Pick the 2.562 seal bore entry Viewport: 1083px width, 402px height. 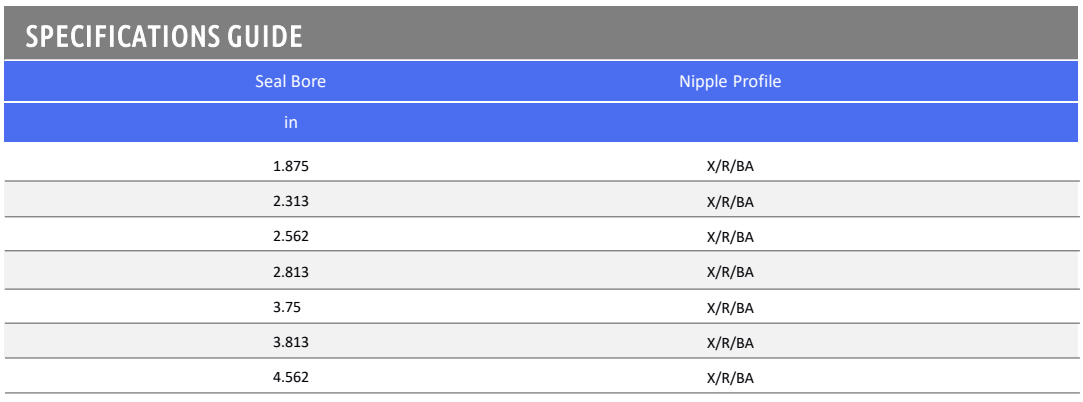[291, 237]
